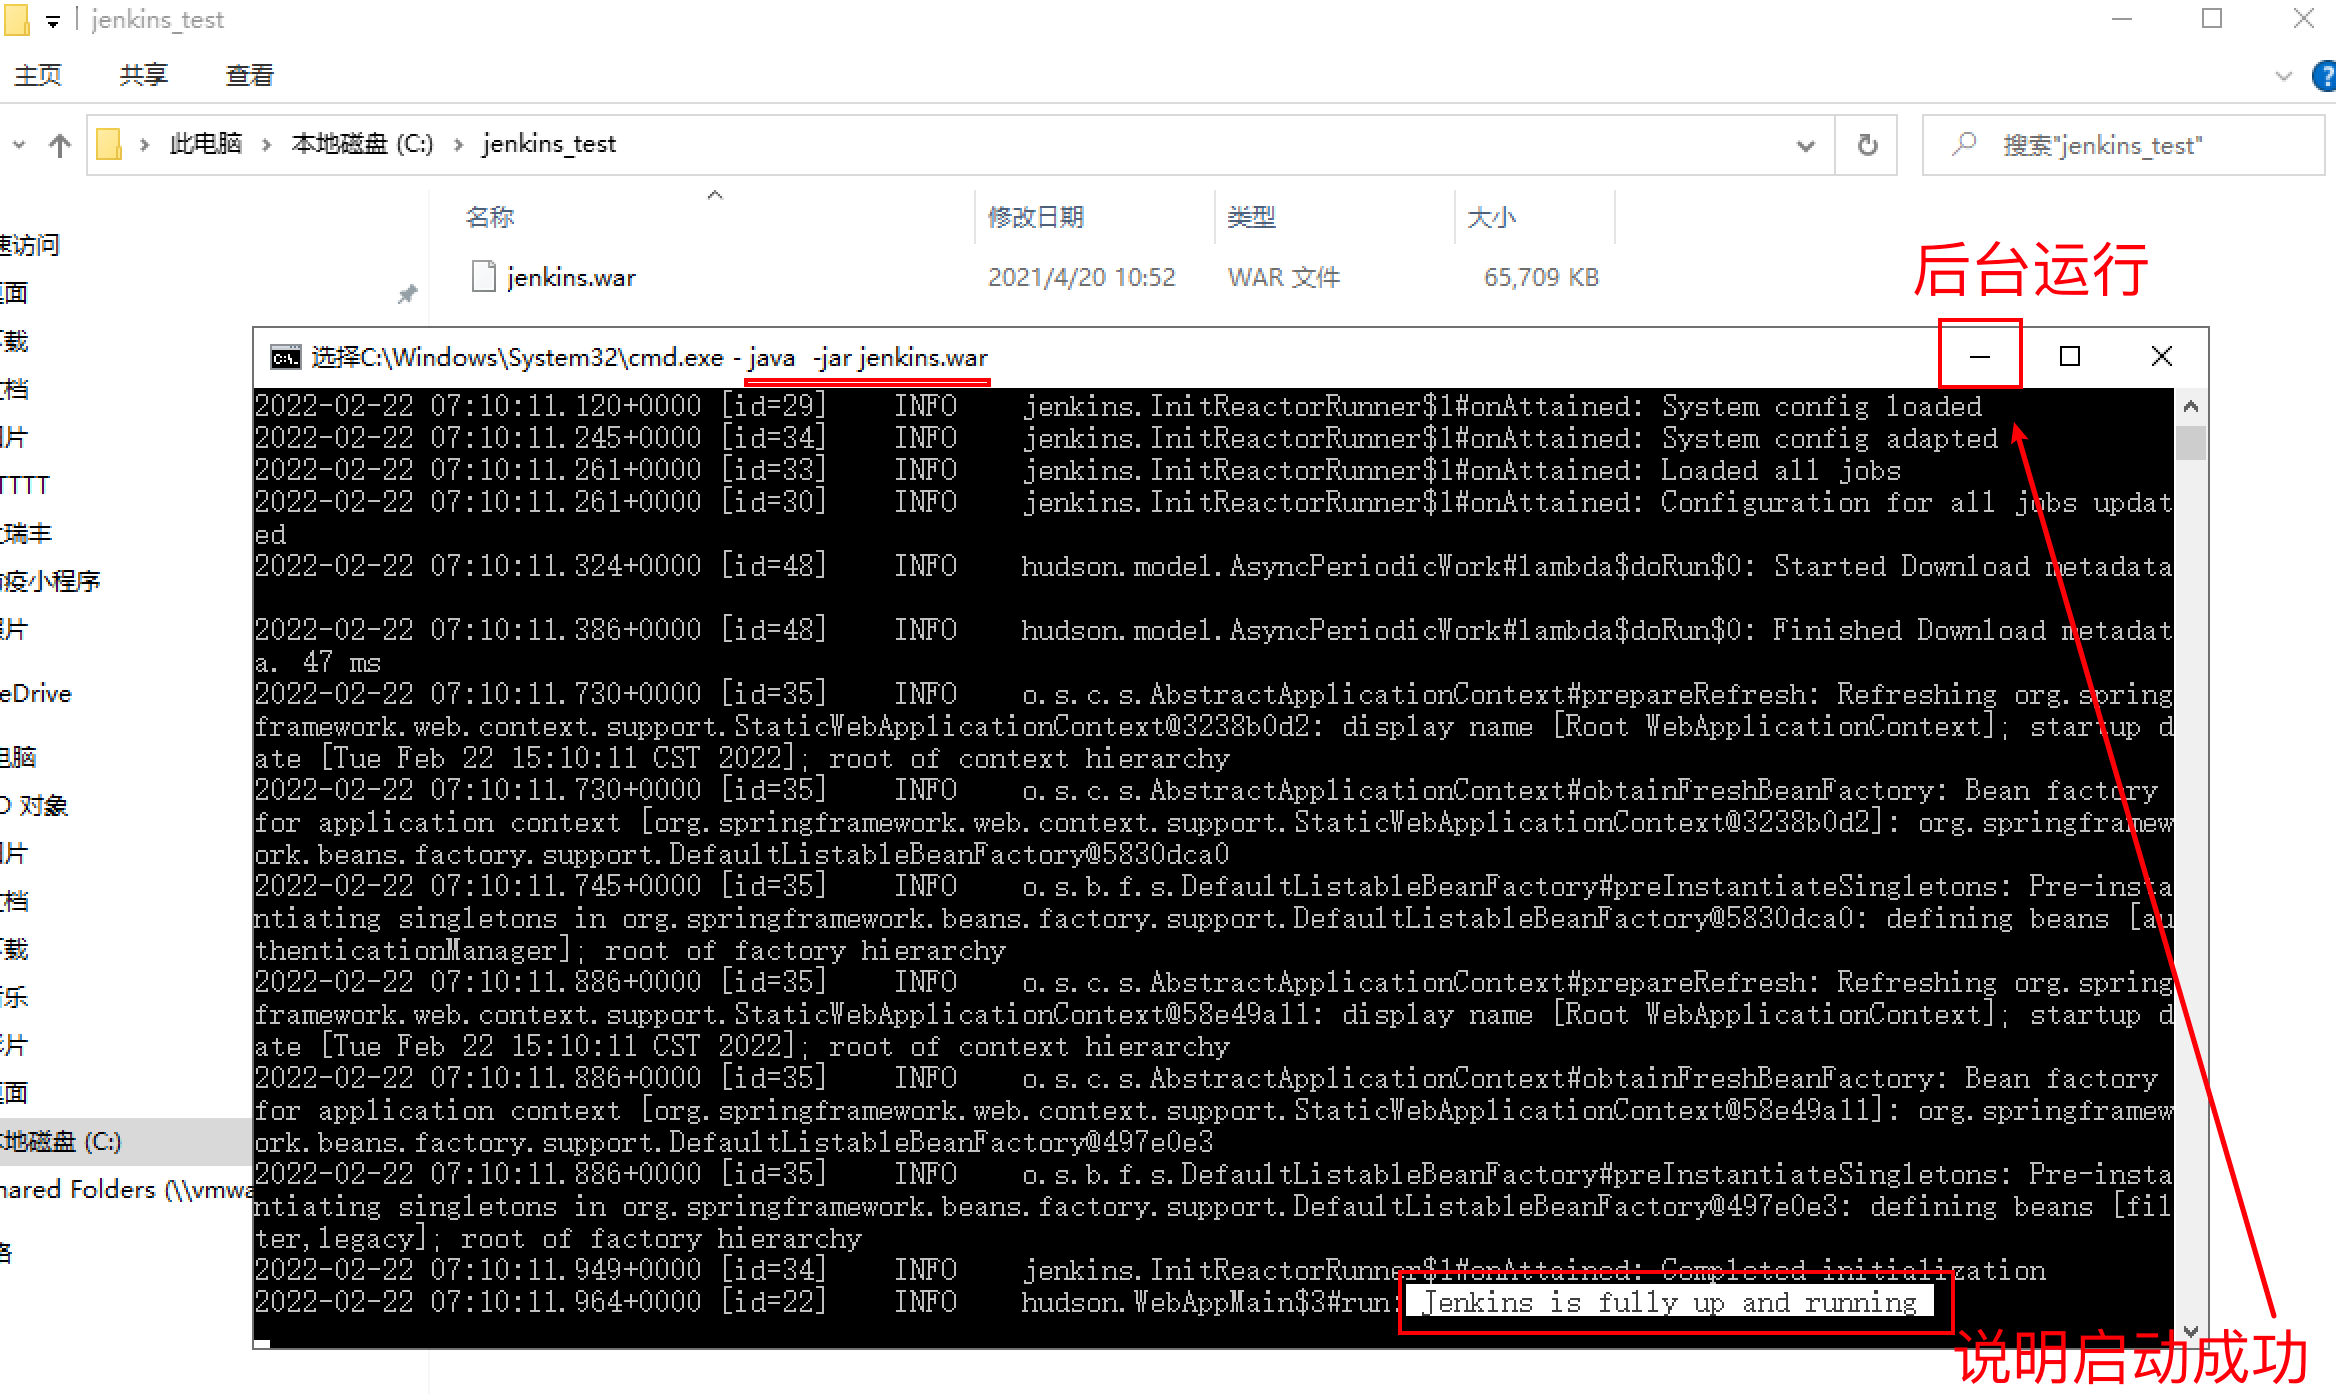The image size is (2336, 1394).
Task: Expand the ribbon with the chevron
Action: click(x=2283, y=76)
